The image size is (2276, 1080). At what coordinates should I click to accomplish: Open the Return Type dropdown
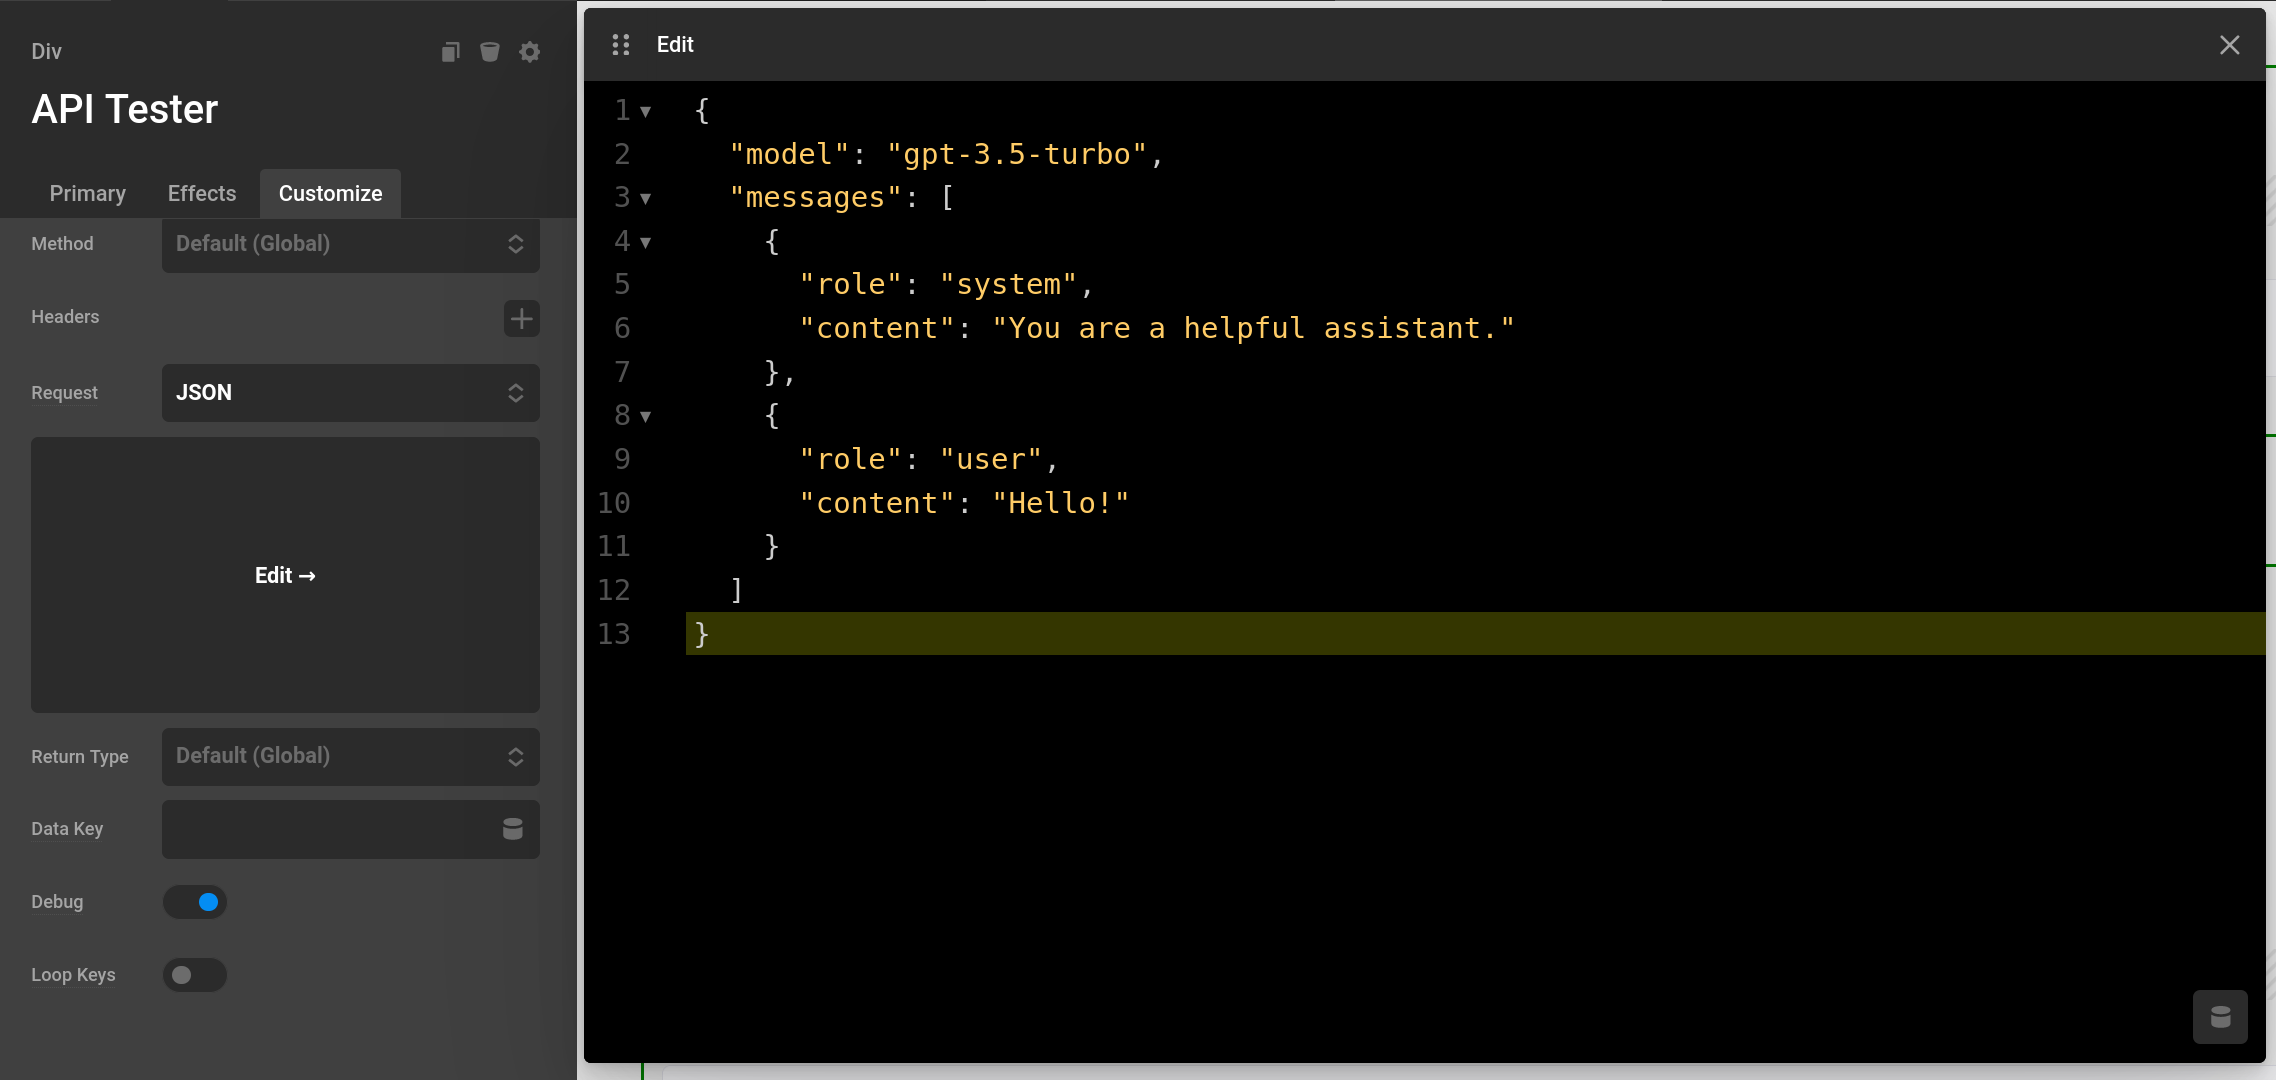pyautogui.click(x=349, y=756)
